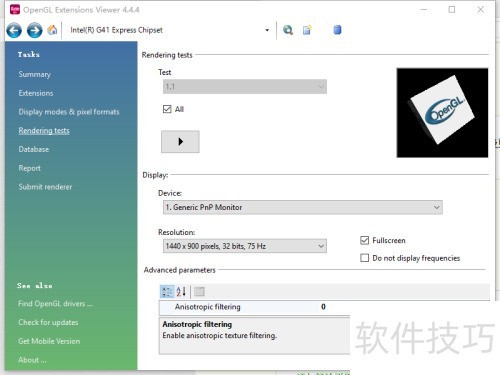Close the OpenGL Extensions Viewer window
This screenshot has height=375, width=500.
(480, 10)
